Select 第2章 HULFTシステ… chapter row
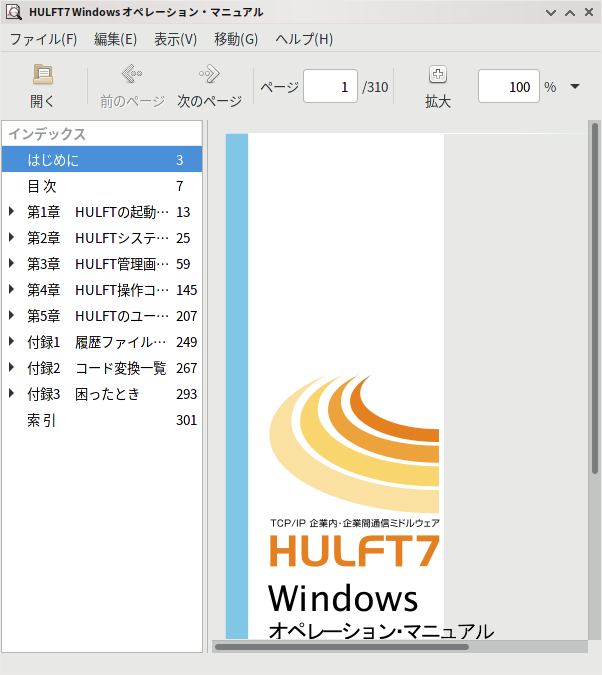The height and width of the screenshot is (675, 602). (x=102, y=238)
